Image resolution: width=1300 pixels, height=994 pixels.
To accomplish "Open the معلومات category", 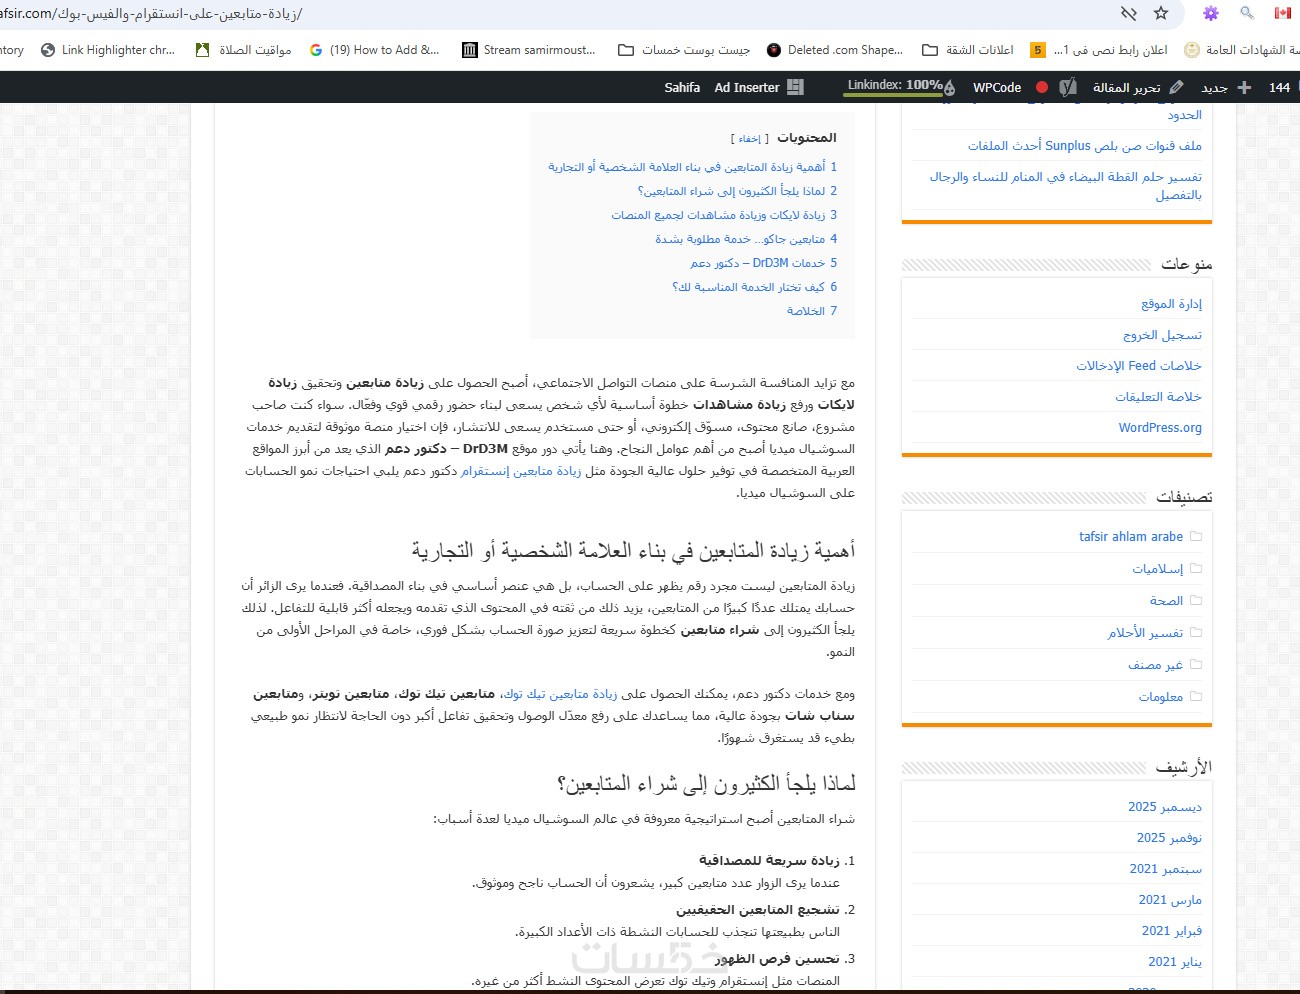I will 1160,697.
